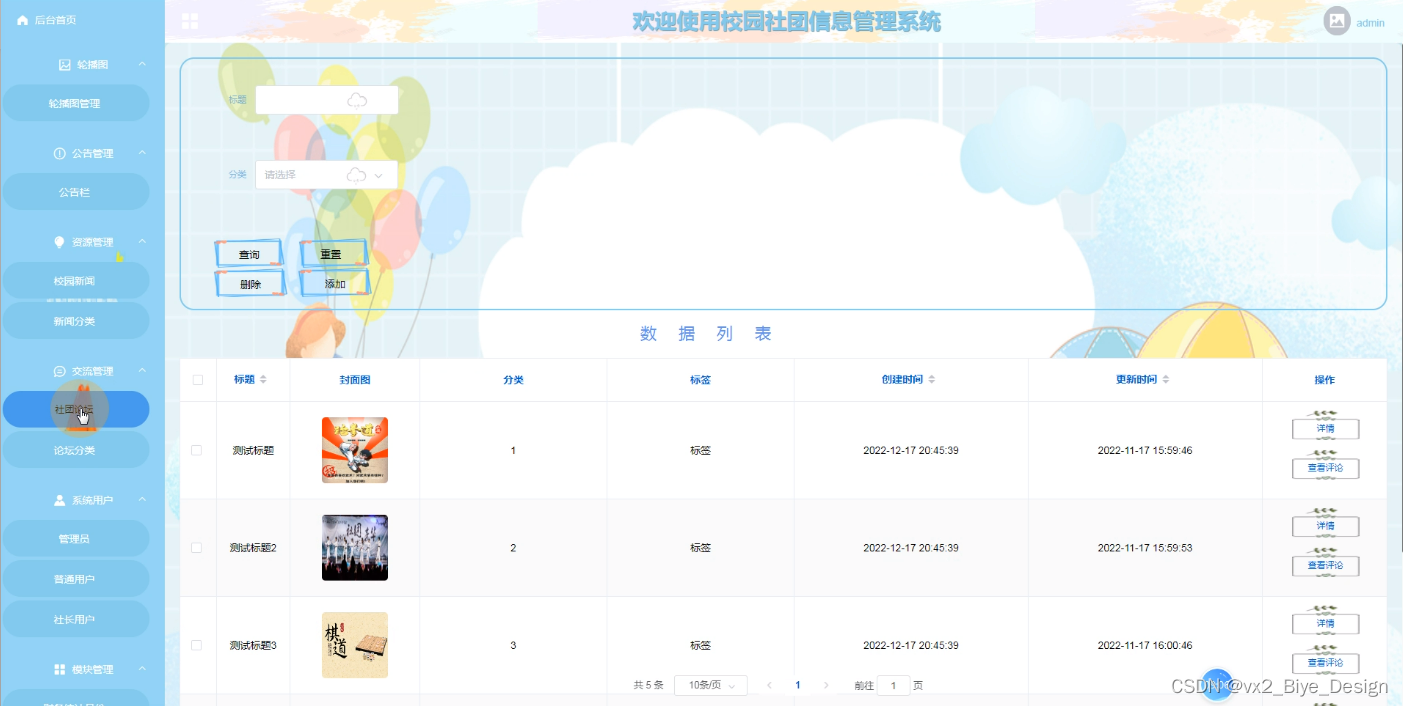Screen dimensions: 1403x706
Task: Click the grid menu icon in header
Action: pos(189,21)
